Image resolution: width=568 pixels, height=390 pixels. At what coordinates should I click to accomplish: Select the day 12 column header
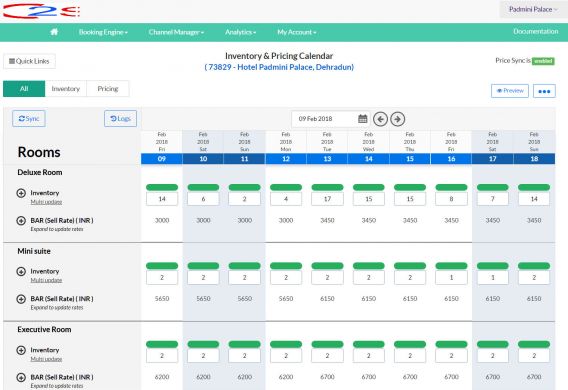pyautogui.click(x=286, y=159)
